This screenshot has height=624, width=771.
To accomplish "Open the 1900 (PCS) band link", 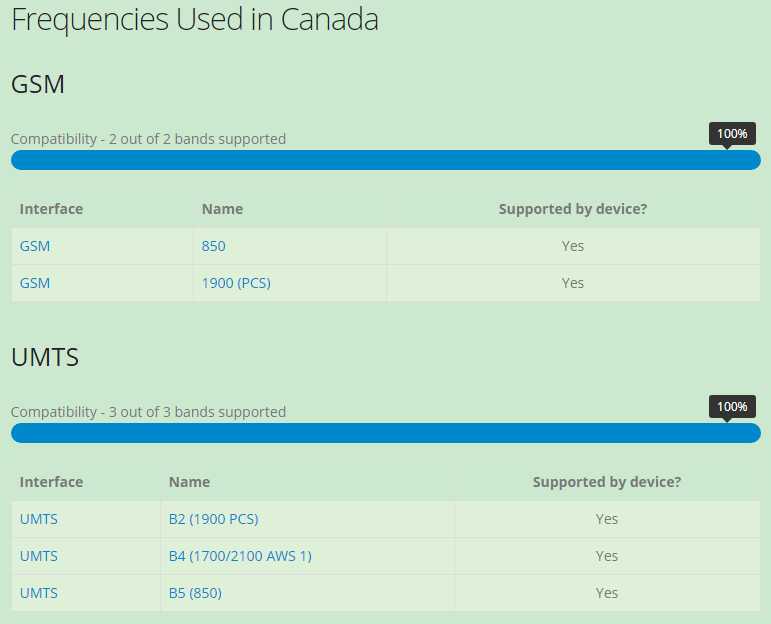I will pos(236,283).
